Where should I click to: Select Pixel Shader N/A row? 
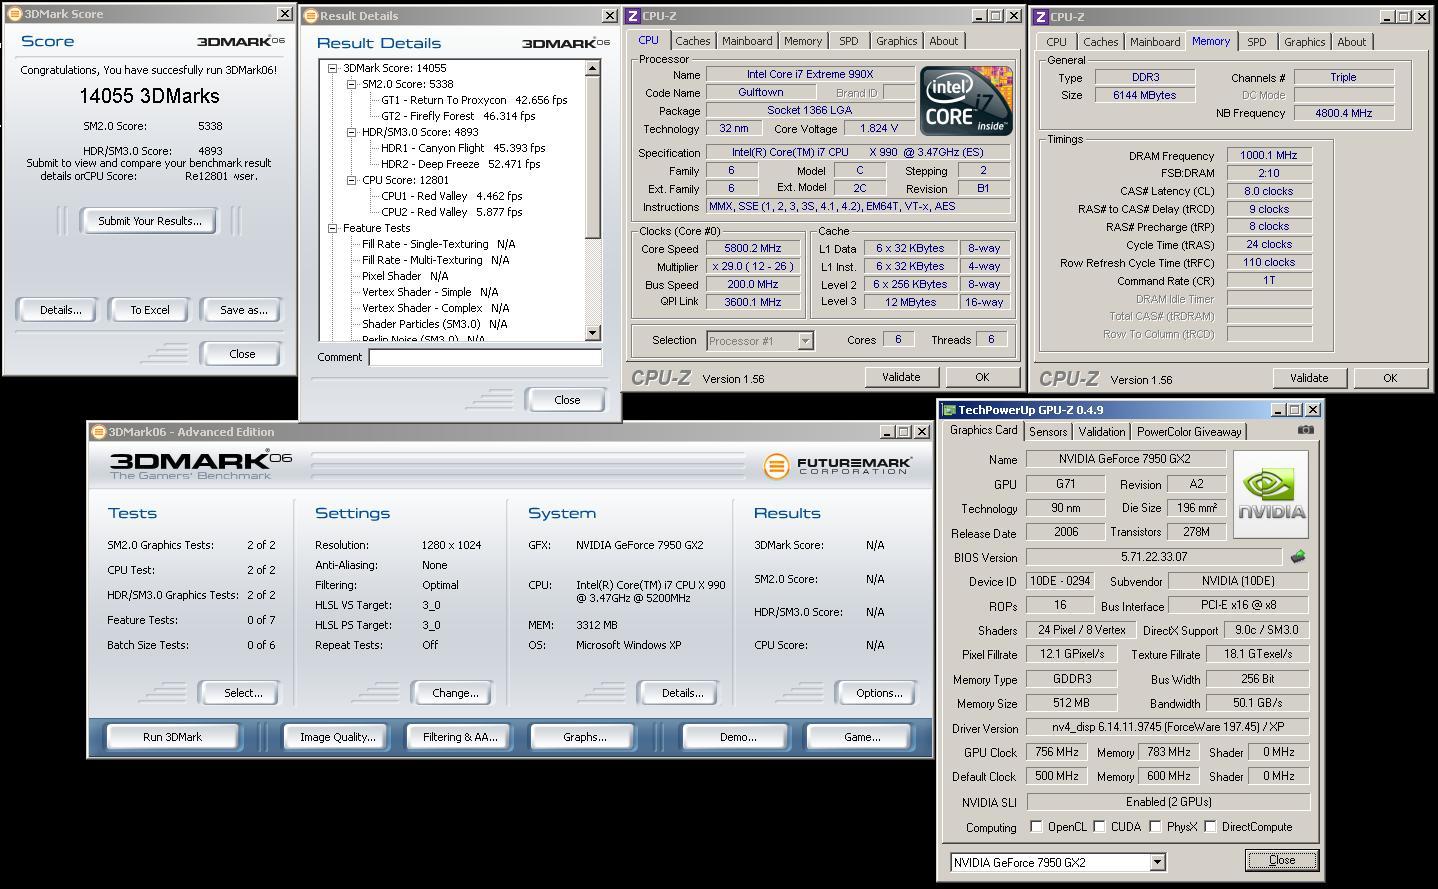coord(405,276)
